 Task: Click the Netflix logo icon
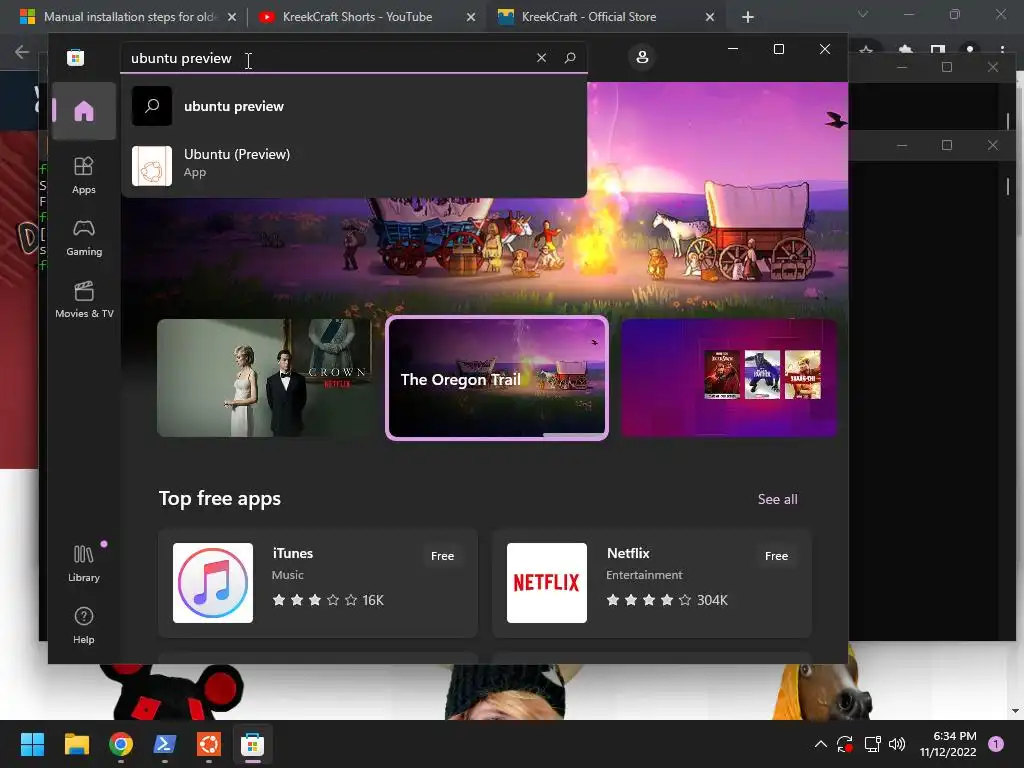click(x=547, y=583)
